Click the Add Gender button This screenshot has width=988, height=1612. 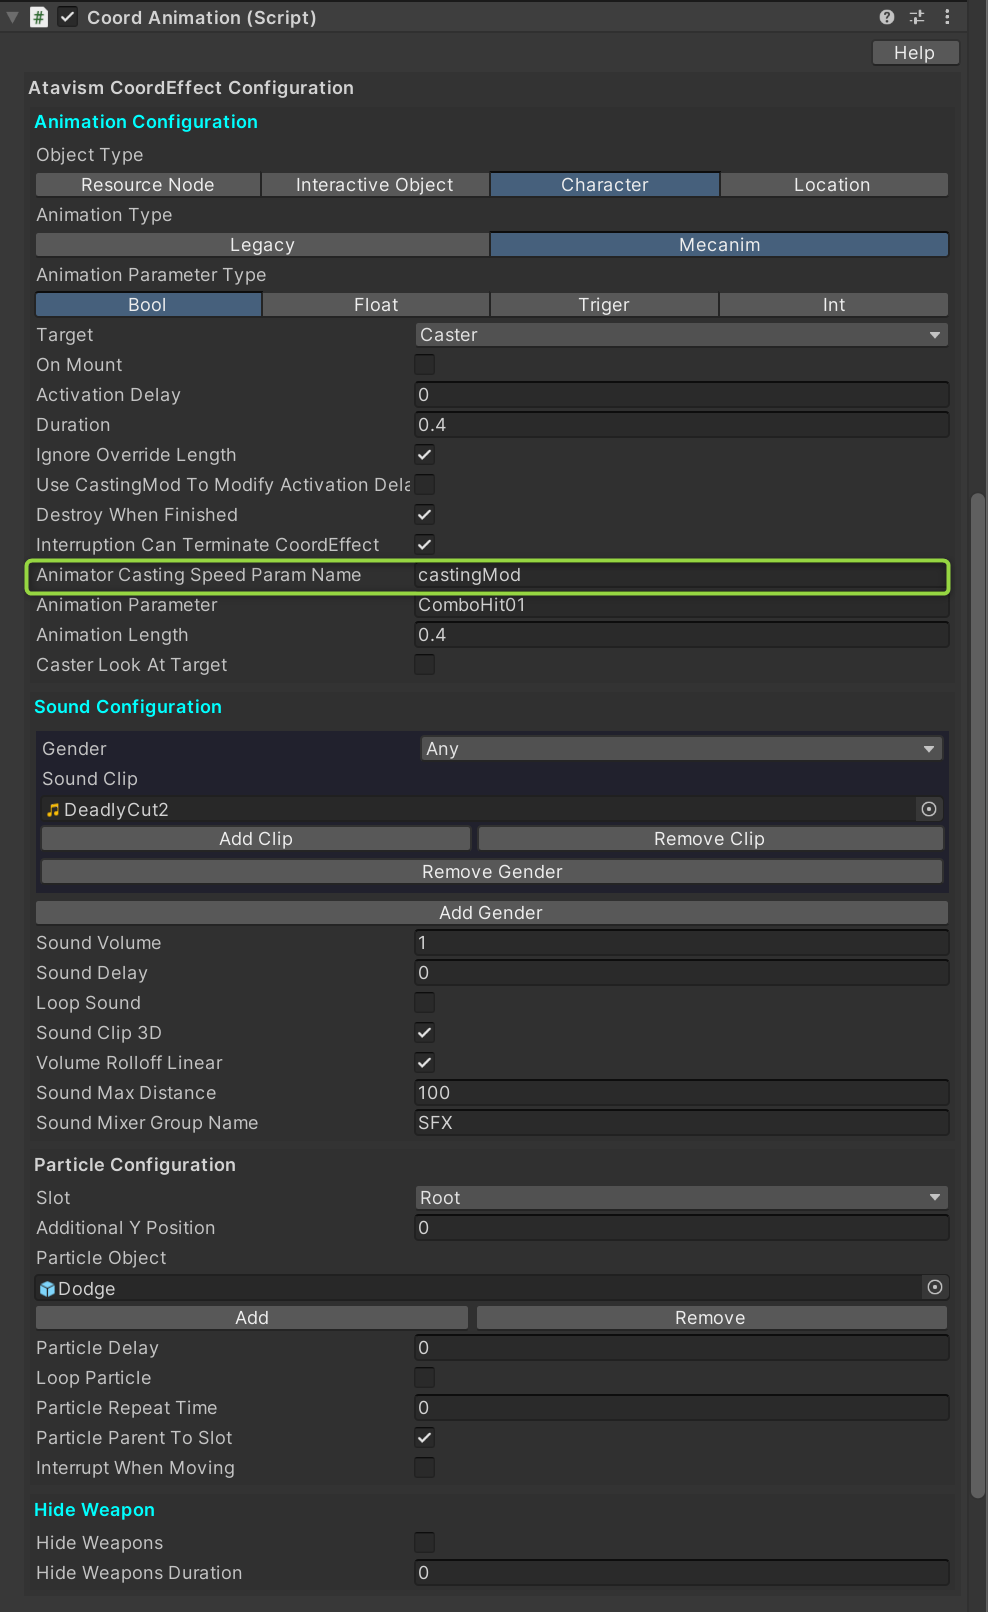(x=491, y=913)
